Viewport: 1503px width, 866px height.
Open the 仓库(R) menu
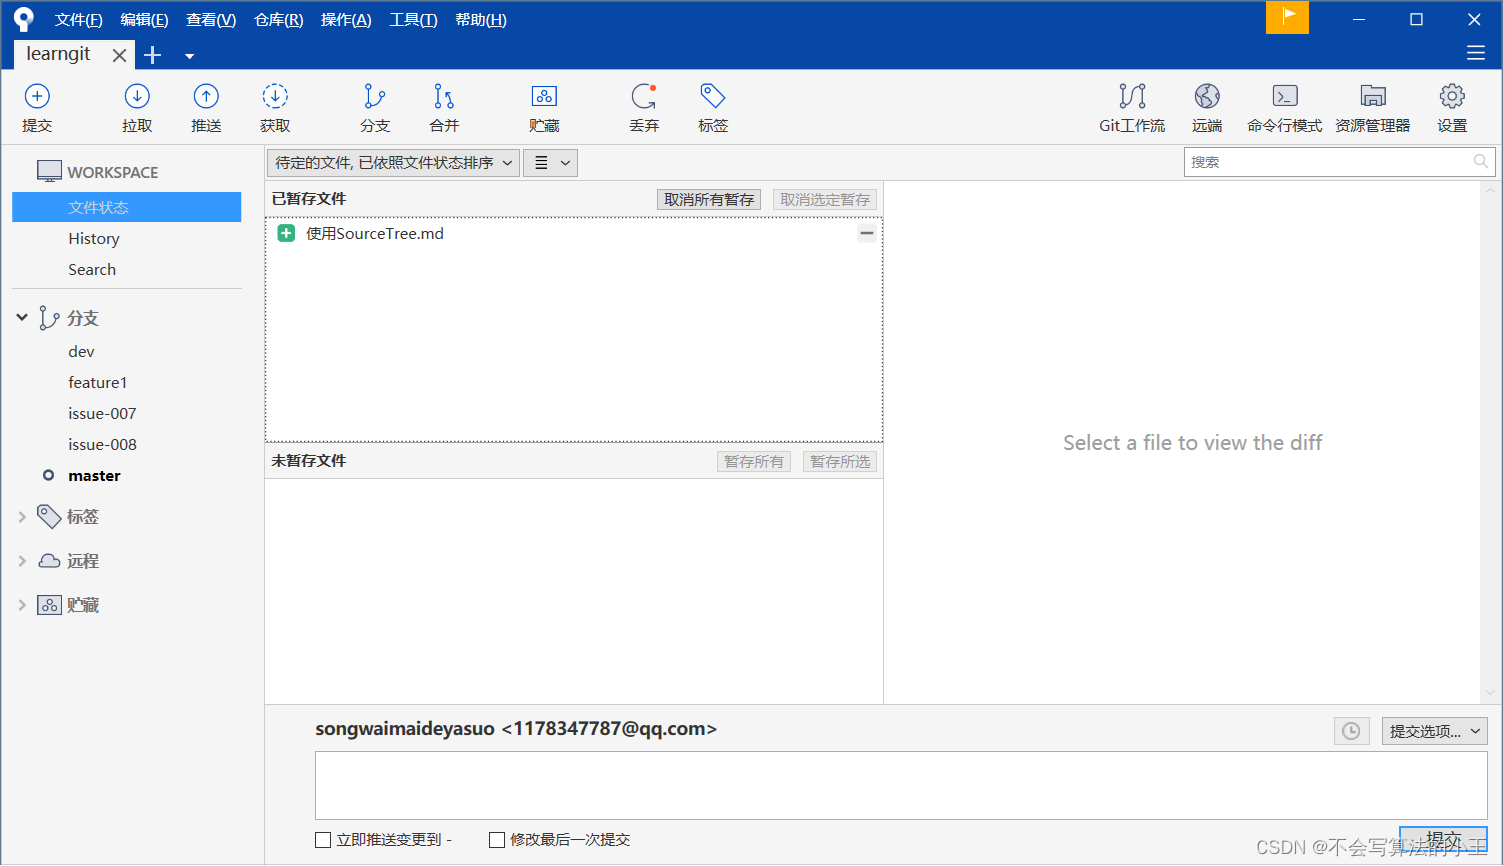(278, 20)
